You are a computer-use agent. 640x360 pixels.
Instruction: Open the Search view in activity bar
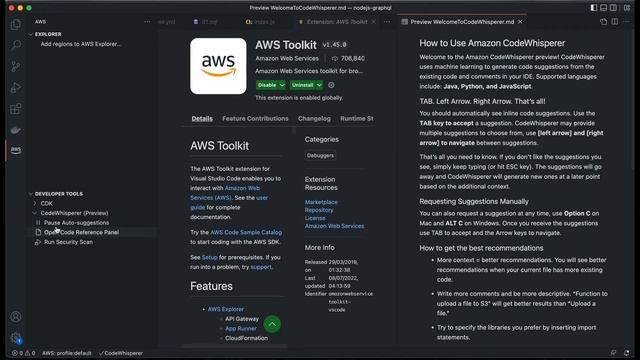coord(16,45)
